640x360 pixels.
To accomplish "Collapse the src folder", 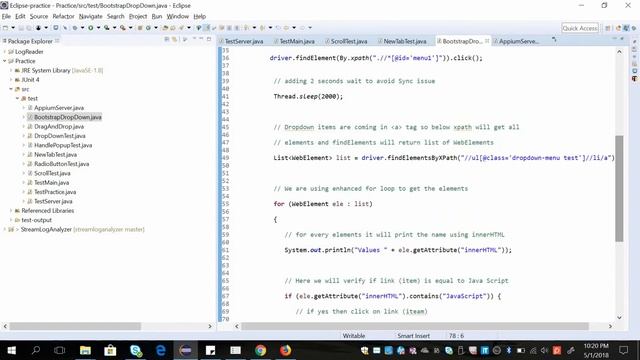I will click(11, 89).
